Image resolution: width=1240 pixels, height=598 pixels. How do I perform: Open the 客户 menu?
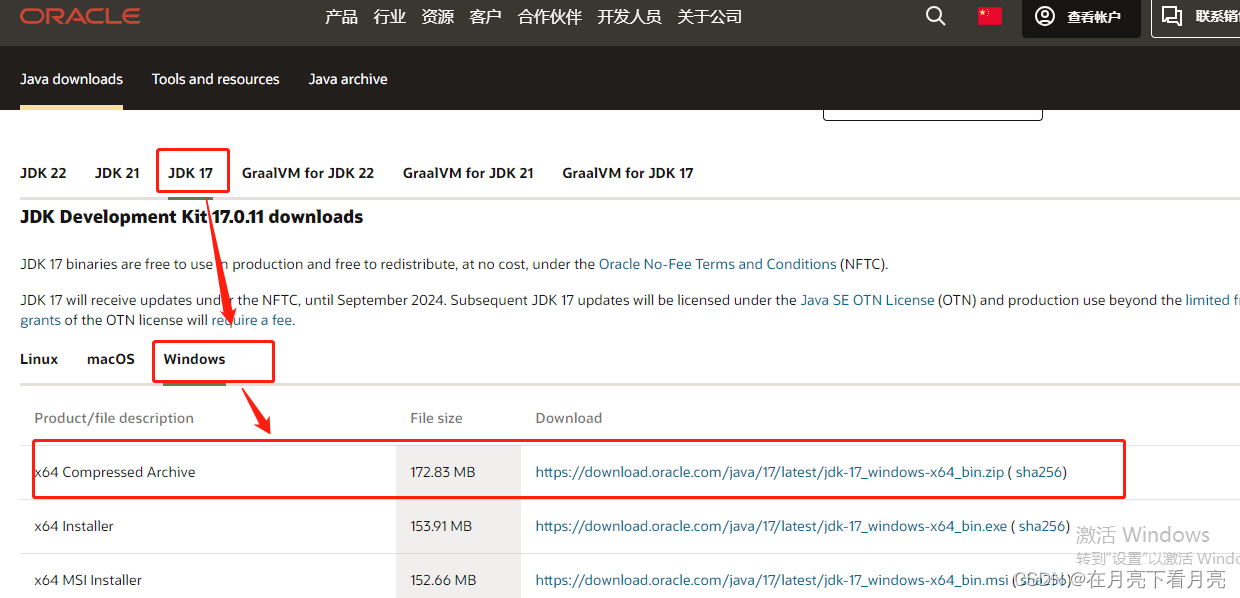click(x=486, y=17)
